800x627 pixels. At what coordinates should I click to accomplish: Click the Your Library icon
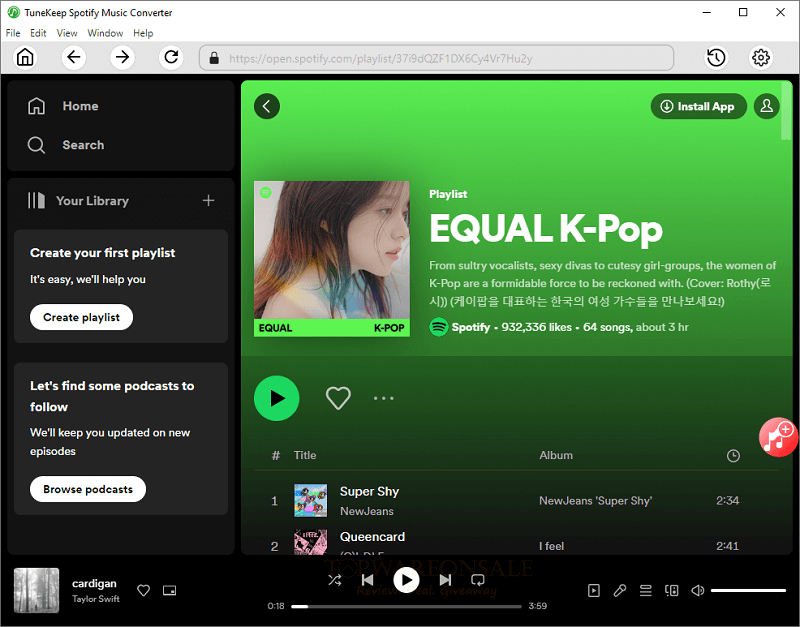(36, 200)
